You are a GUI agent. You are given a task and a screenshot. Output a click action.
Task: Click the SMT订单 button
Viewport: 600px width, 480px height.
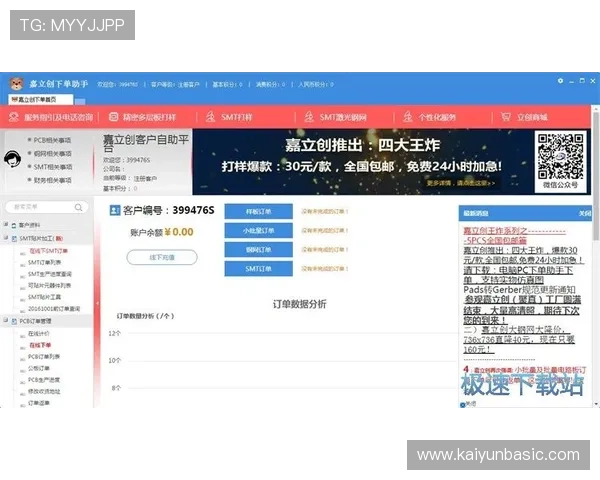click(259, 269)
